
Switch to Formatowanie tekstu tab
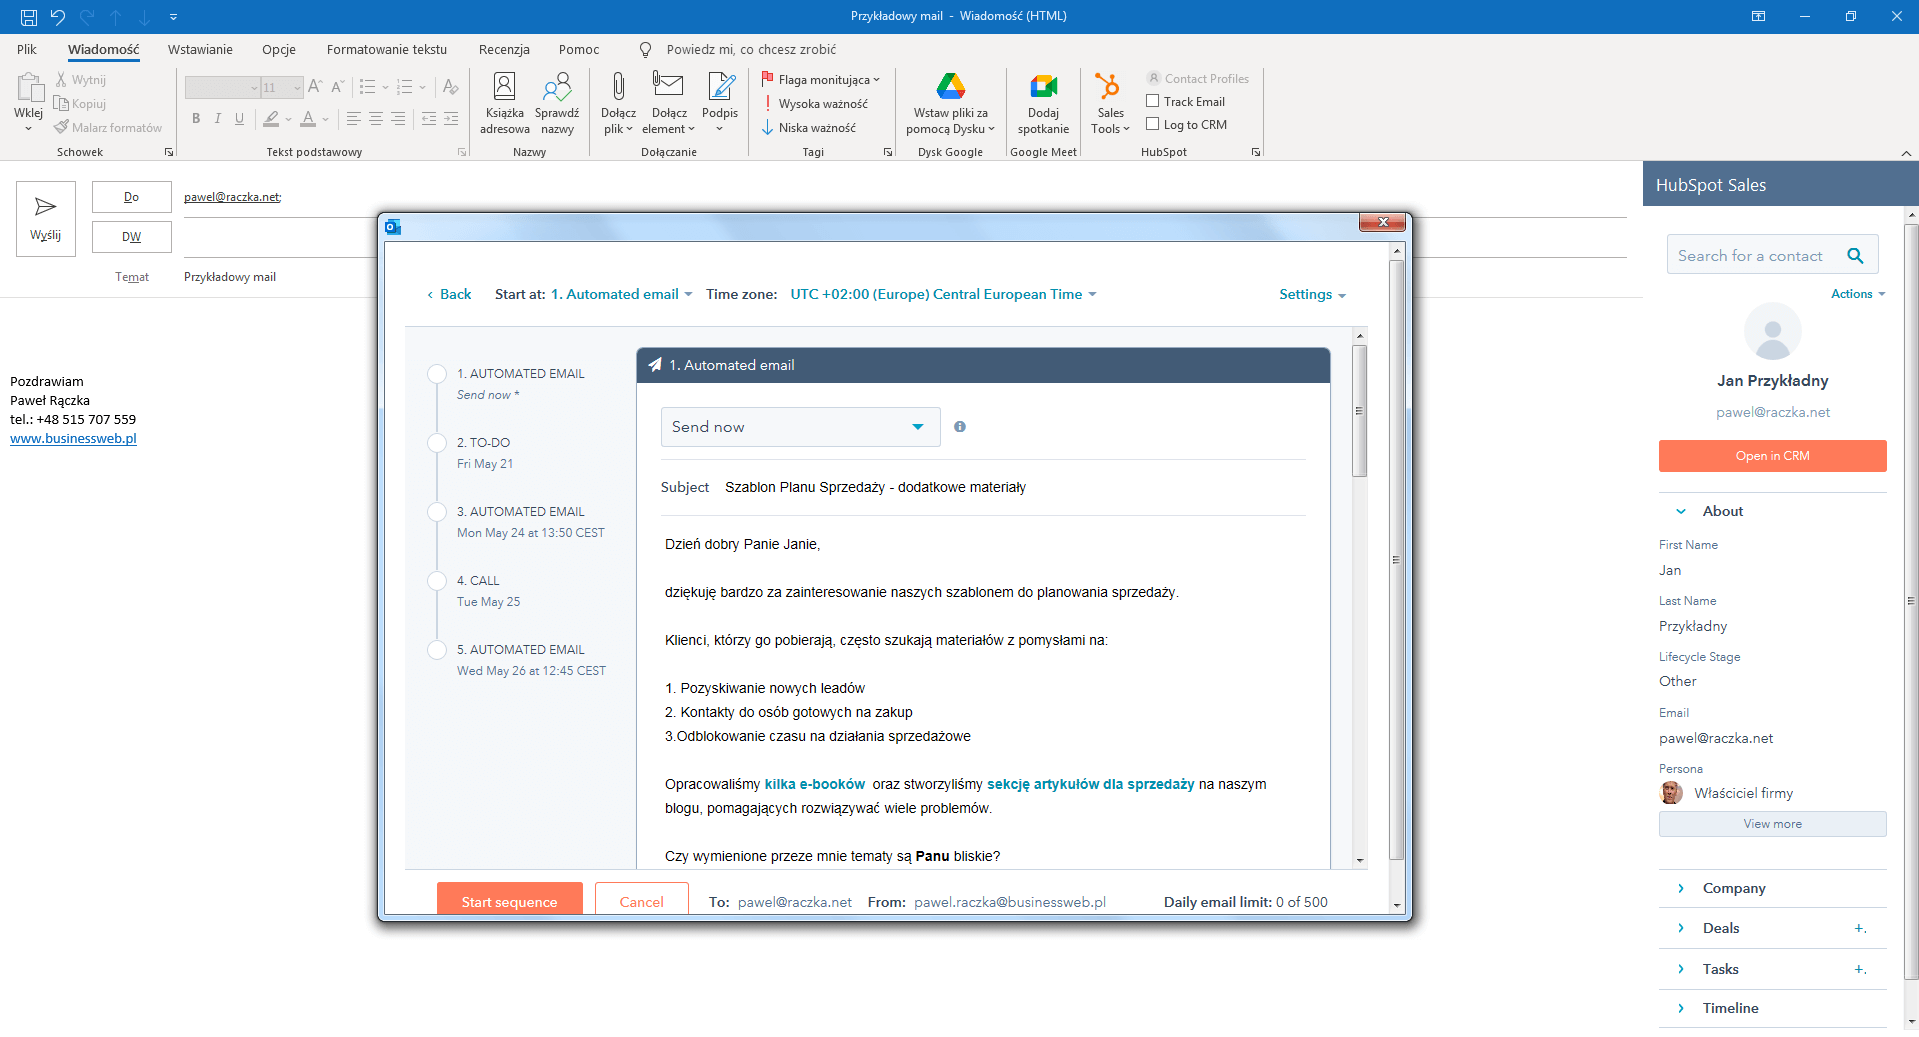pyautogui.click(x=387, y=50)
